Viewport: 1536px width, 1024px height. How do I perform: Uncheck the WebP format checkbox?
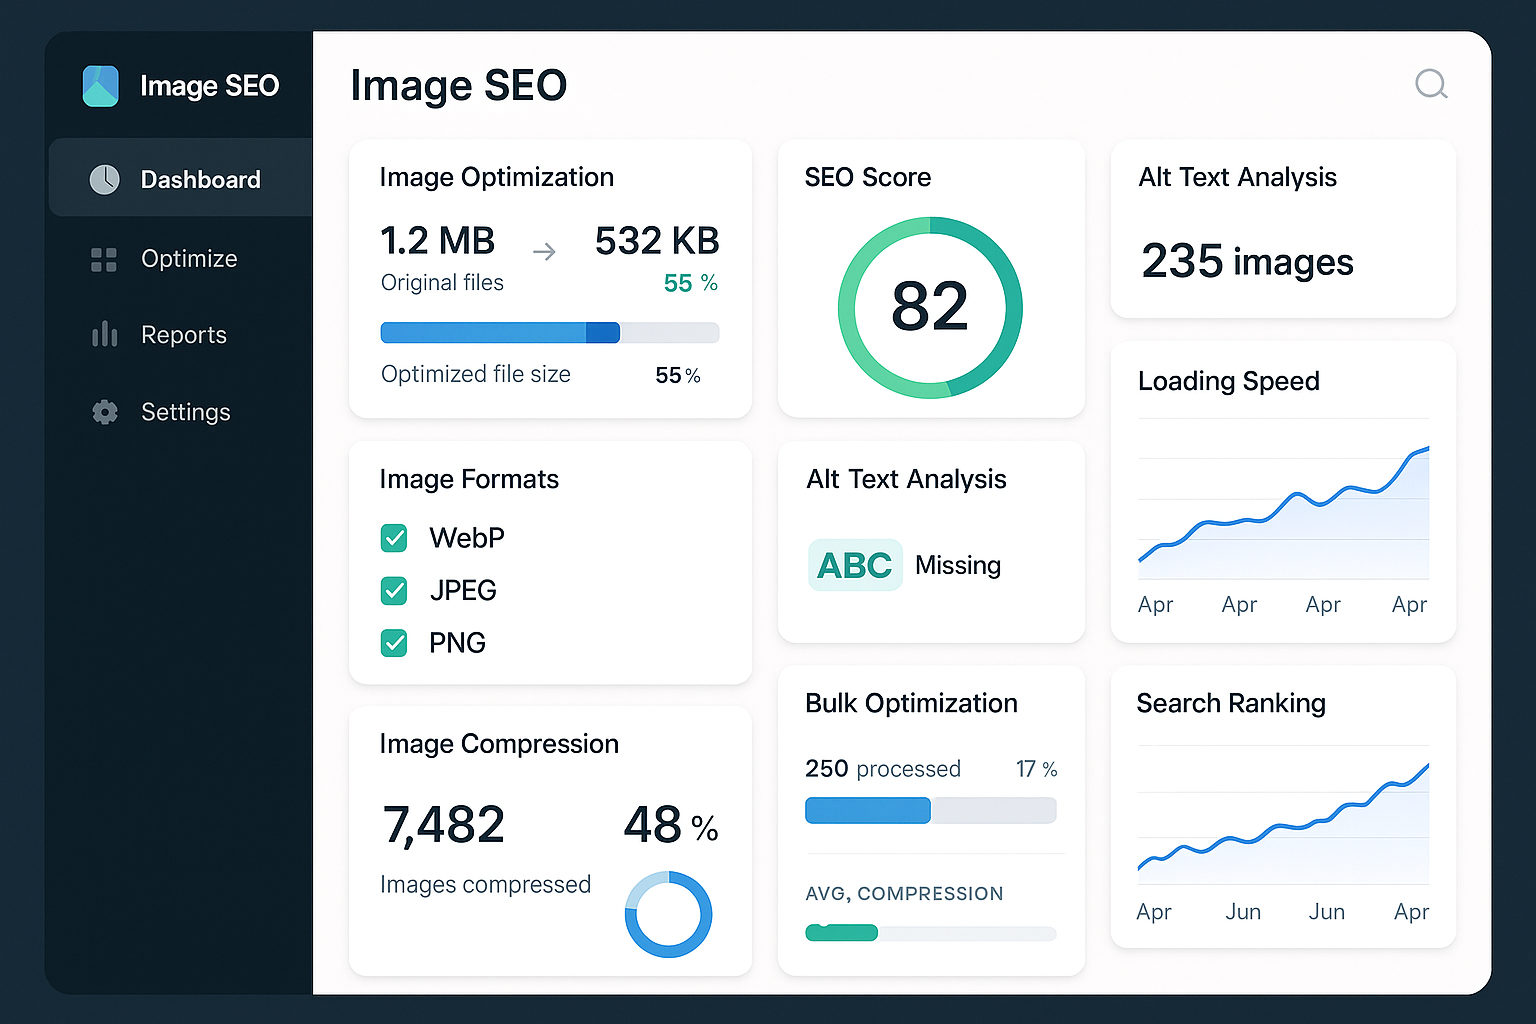(394, 538)
